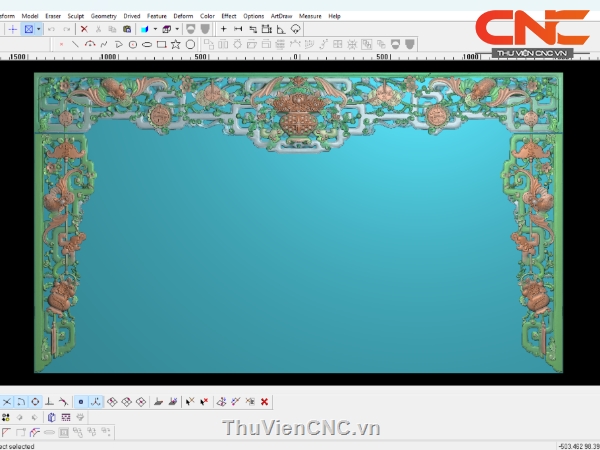Select the arc drawing tool

(x=90, y=44)
